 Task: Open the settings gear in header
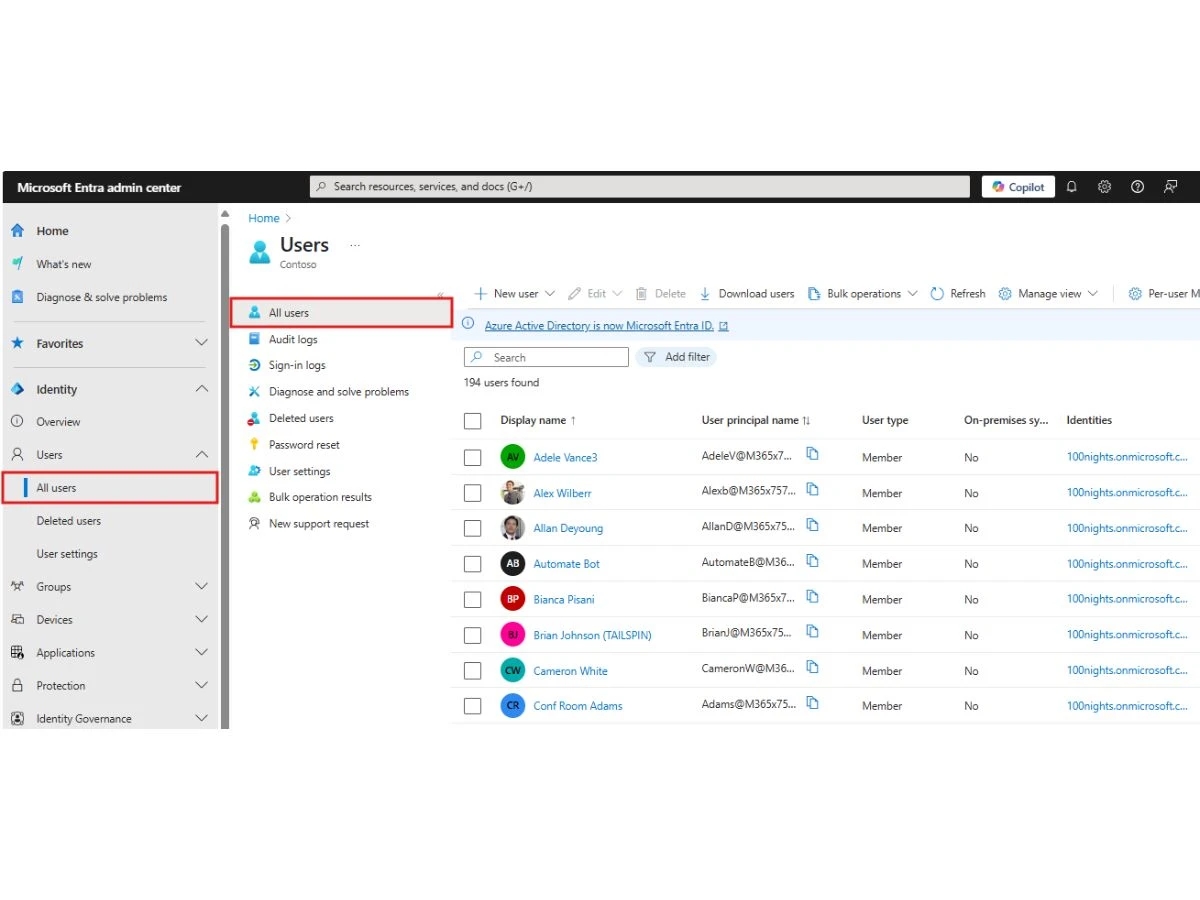[1104, 187]
